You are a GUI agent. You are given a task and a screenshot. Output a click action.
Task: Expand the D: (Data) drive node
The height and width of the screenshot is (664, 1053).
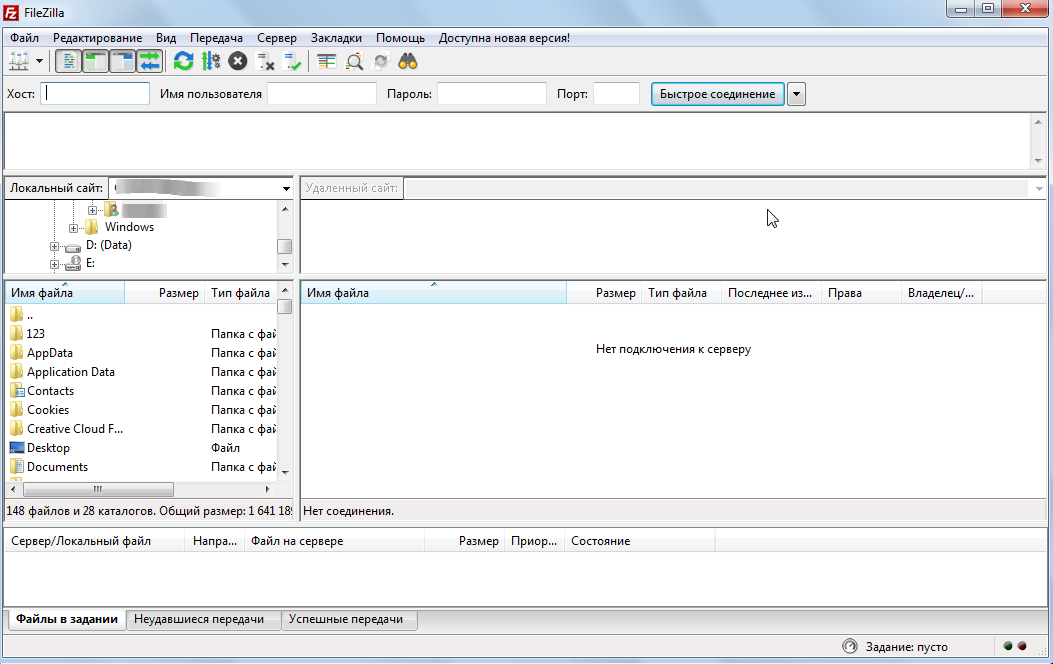pyautogui.click(x=55, y=246)
